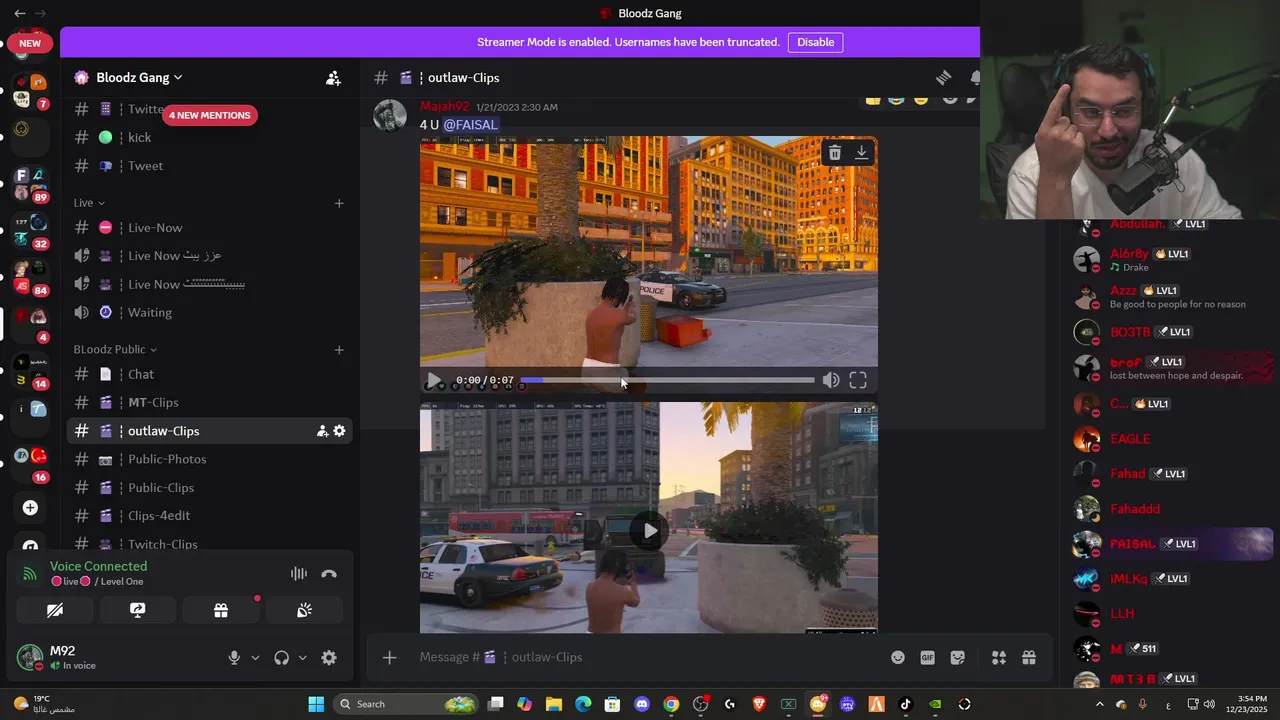Image resolution: width=1280 pixels, height=720 pixels.
Task: Open the sticker picker
Action: (958, 658)
